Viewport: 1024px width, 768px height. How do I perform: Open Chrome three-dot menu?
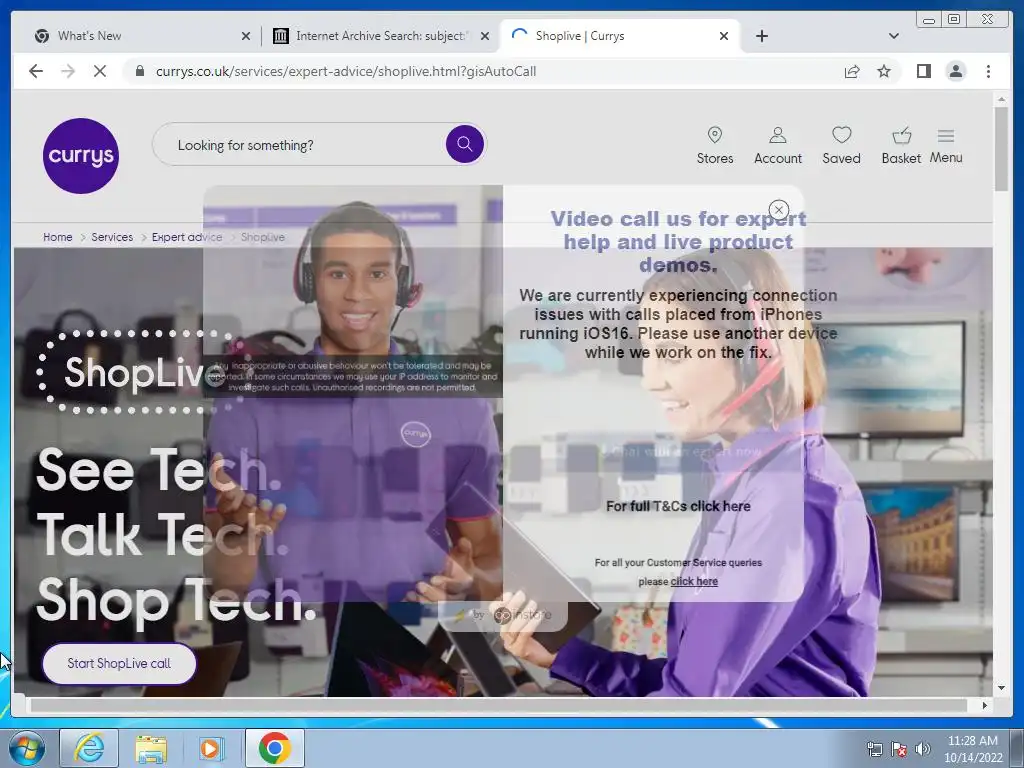[x=988, y=71]
